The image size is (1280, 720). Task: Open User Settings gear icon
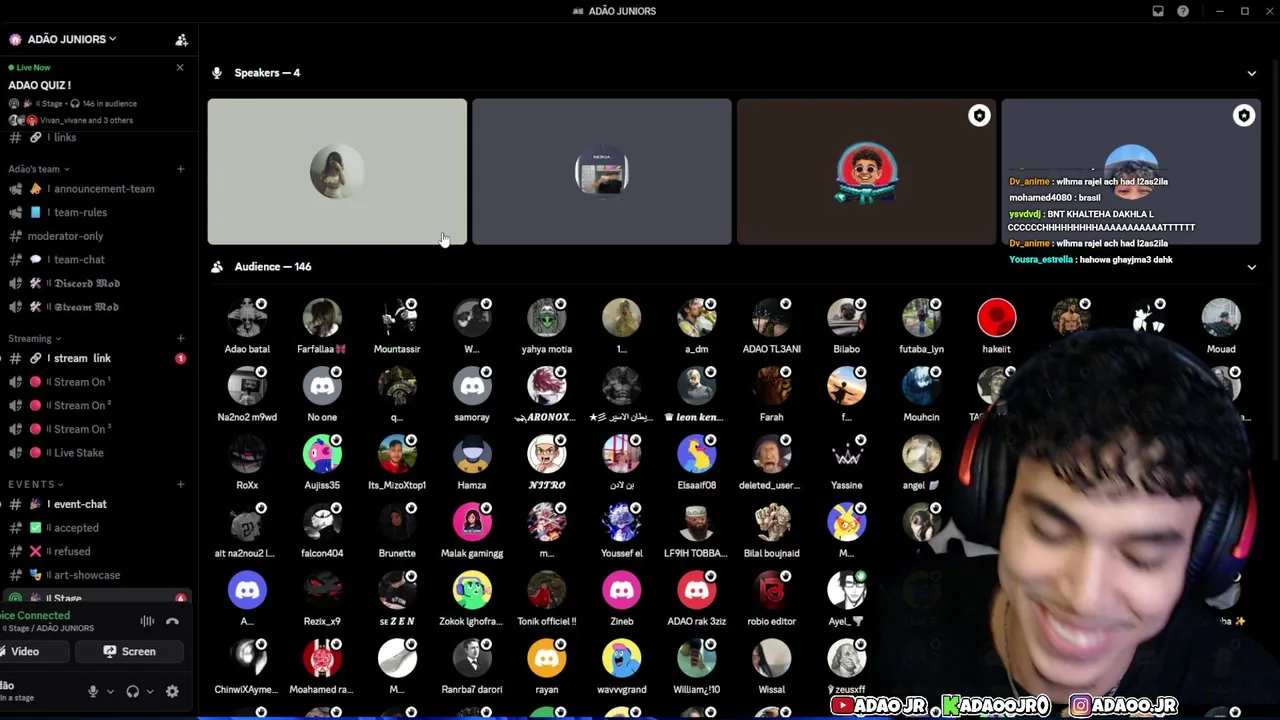(x=172, y=691)
